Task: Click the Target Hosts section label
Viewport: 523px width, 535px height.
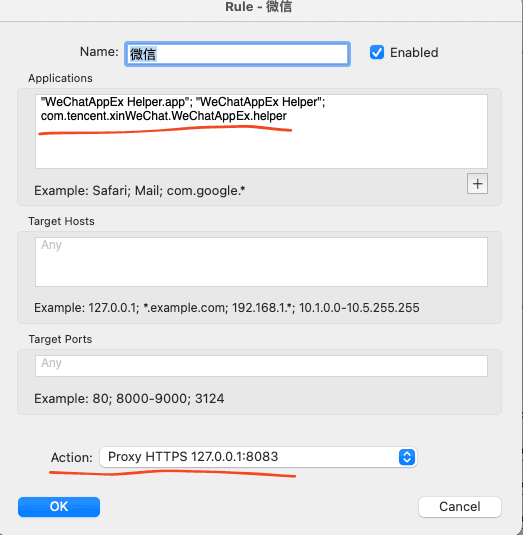Action: (61, 221)
